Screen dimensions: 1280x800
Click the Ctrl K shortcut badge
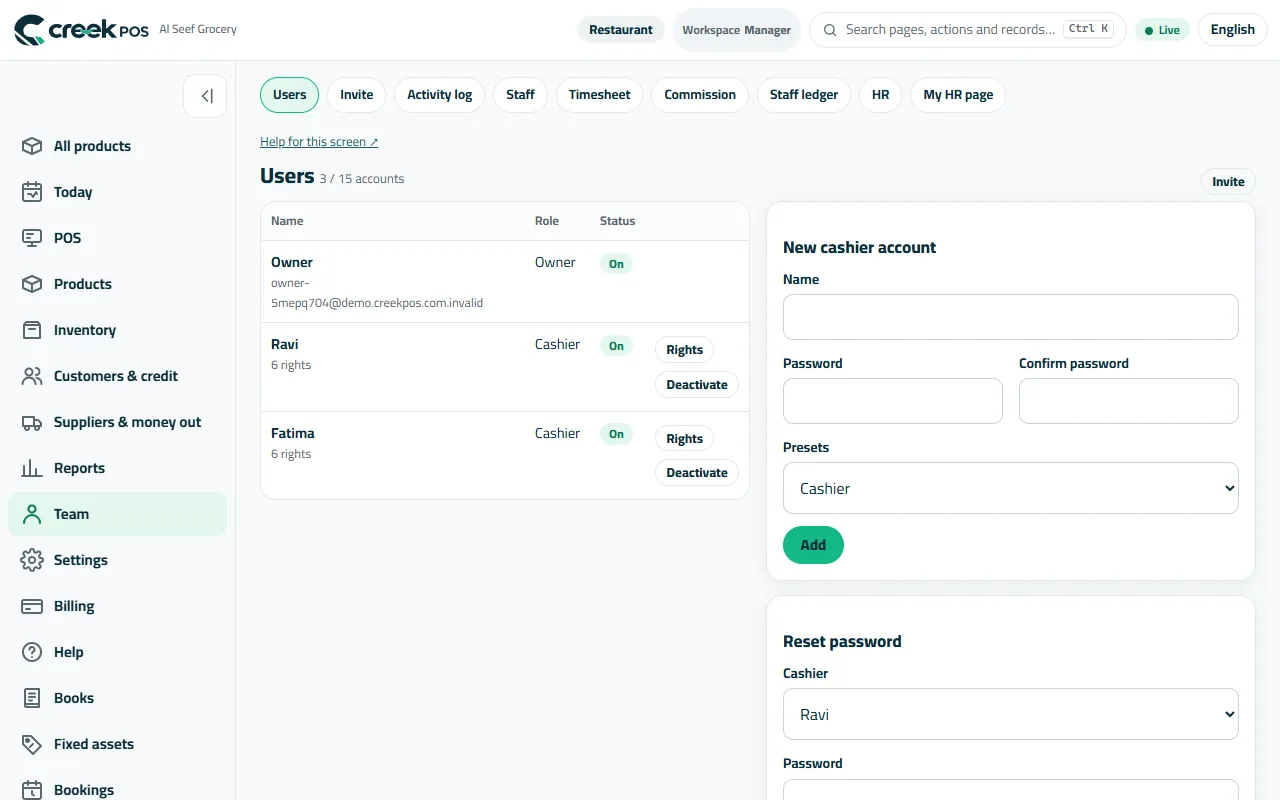click(x=1089, y=29)
